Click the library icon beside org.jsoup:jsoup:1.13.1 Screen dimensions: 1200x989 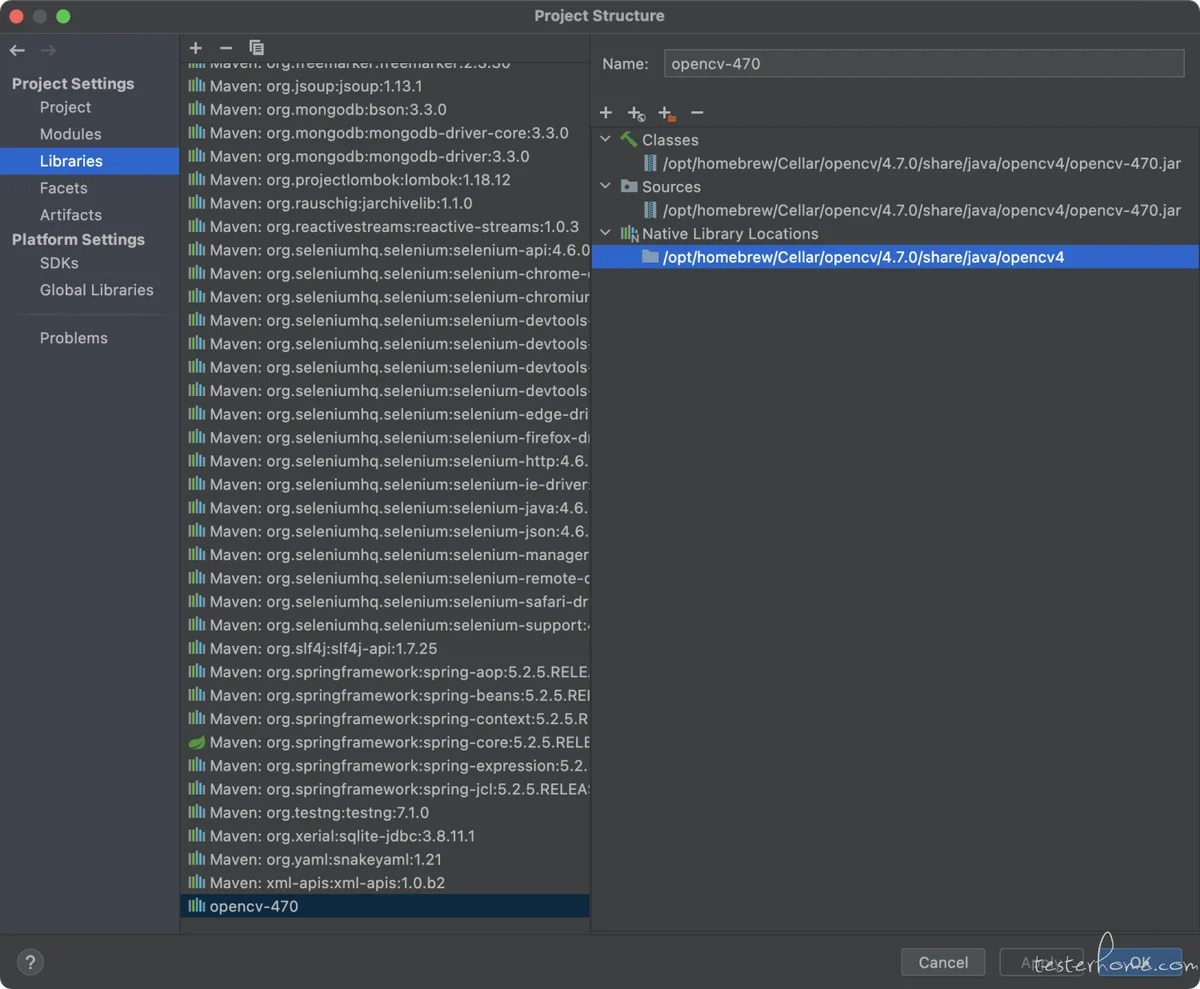tap(197, 86)
